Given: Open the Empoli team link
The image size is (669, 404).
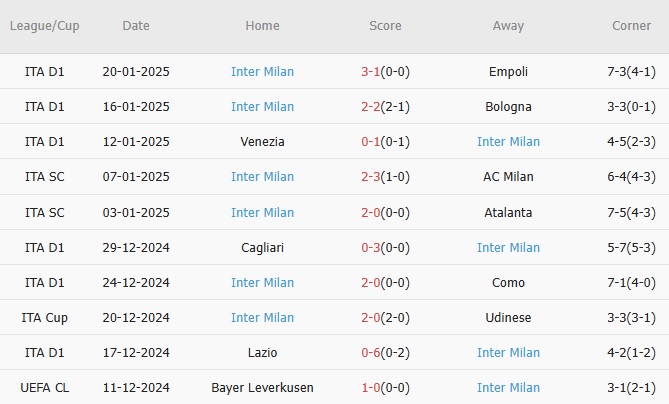Looking at the screenshot, I should [x=508, y=72].
